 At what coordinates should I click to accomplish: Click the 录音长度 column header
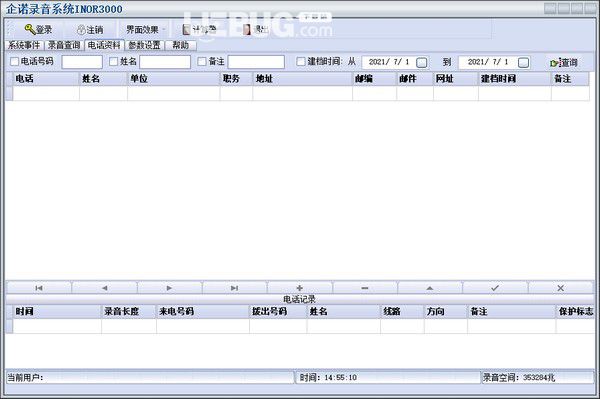click(129, 312)
